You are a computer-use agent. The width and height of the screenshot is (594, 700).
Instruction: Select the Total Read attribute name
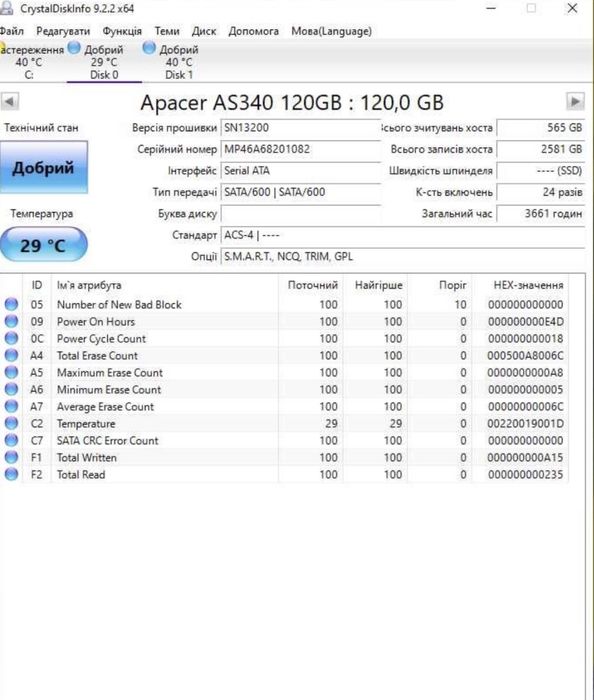click(81, 474)
